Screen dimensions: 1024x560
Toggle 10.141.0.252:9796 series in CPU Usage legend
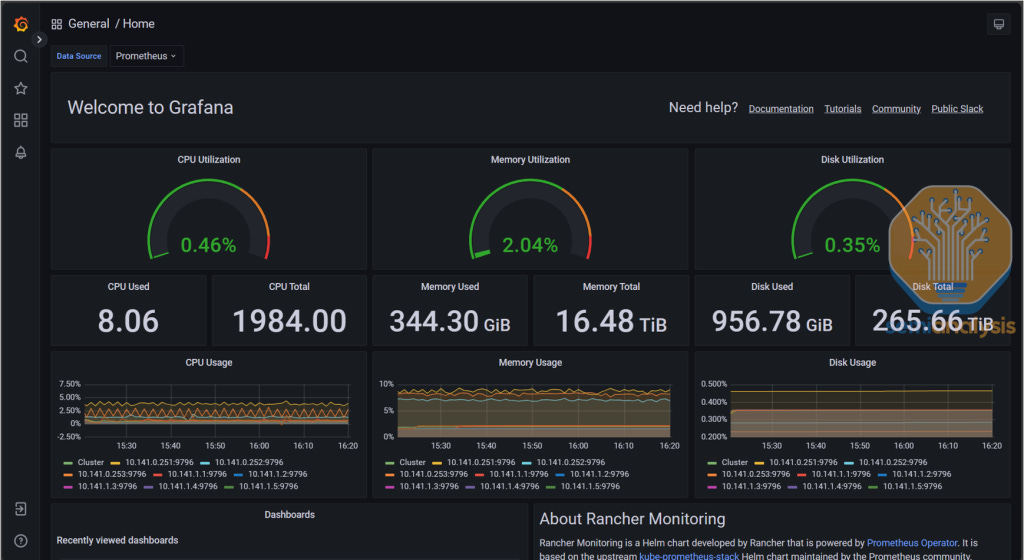click(249, 463)
